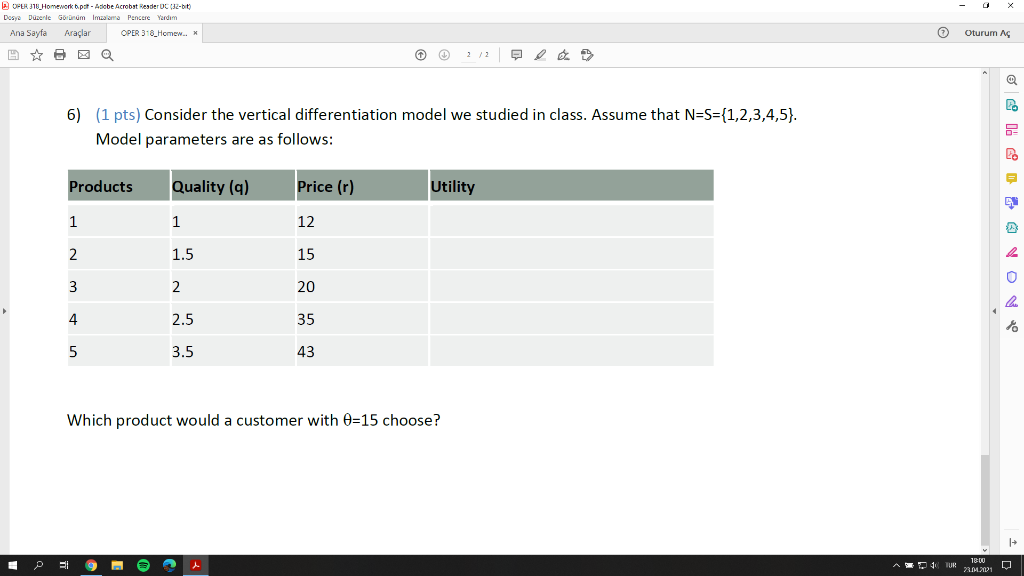Select the Export PDF tool in the sidebar
Screen dimensions: 1024x576
[x=1011, y=105]
